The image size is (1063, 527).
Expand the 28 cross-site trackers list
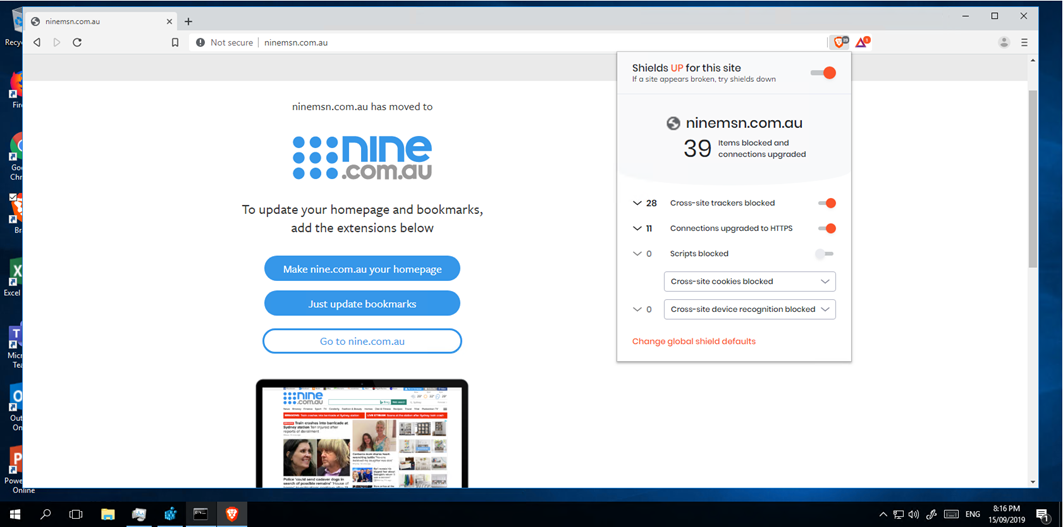tap(637, 203)
